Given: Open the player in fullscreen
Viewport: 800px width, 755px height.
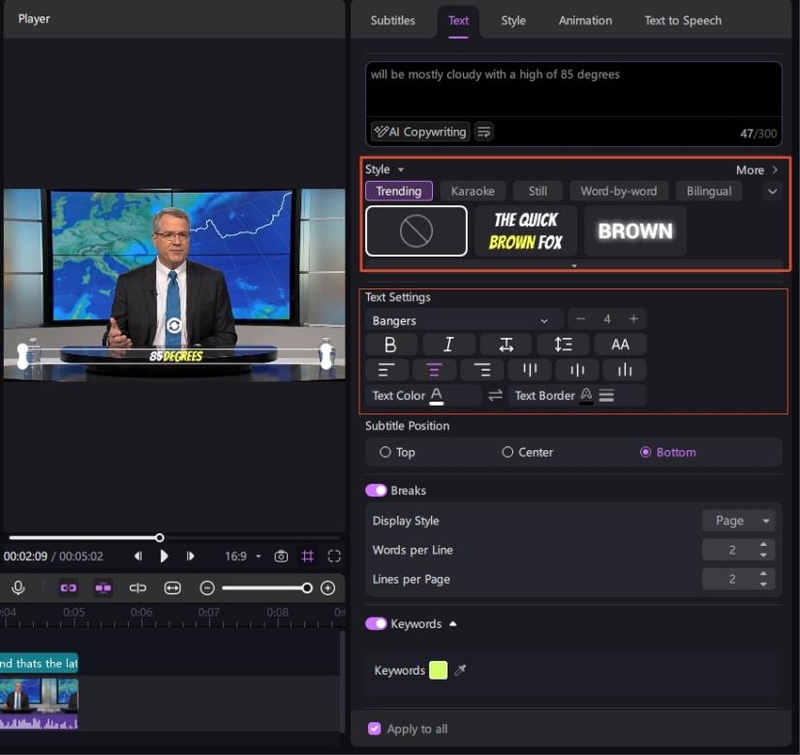Looking at the screenshot, I should pos(334,556).
